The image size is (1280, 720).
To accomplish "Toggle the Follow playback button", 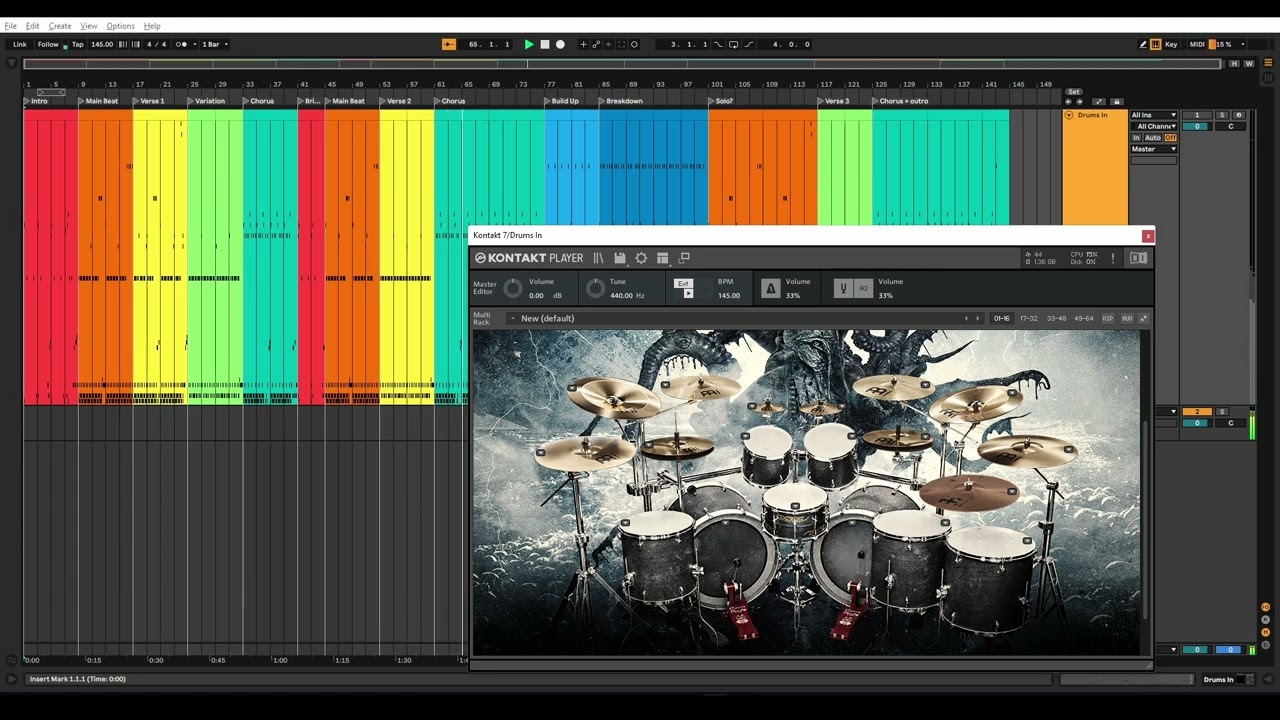I will tap(48, 44).
